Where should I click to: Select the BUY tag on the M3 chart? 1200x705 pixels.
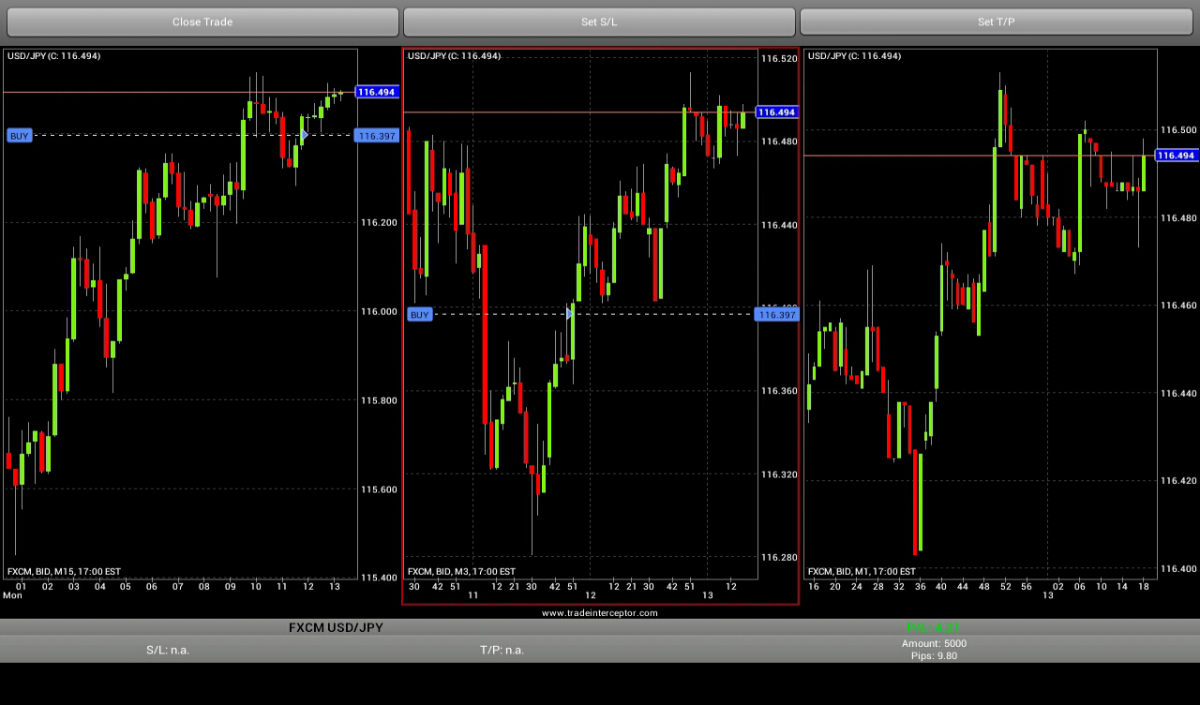tap(420, 314)
